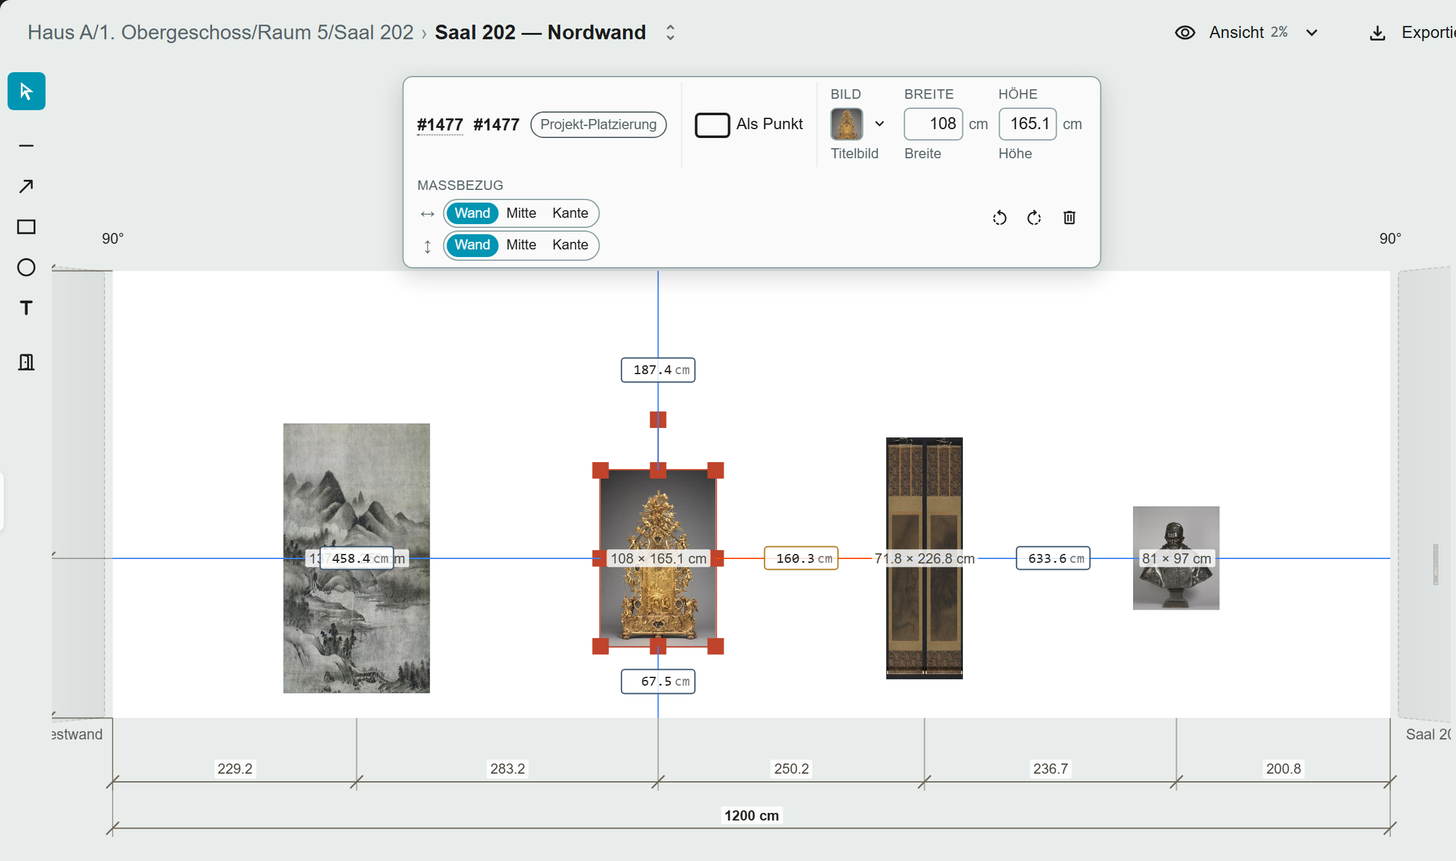Select Kante in the vertical Massbezug row
This screenshot has height=861, width=1456.
pyautogui.click(x=570, y=245)
